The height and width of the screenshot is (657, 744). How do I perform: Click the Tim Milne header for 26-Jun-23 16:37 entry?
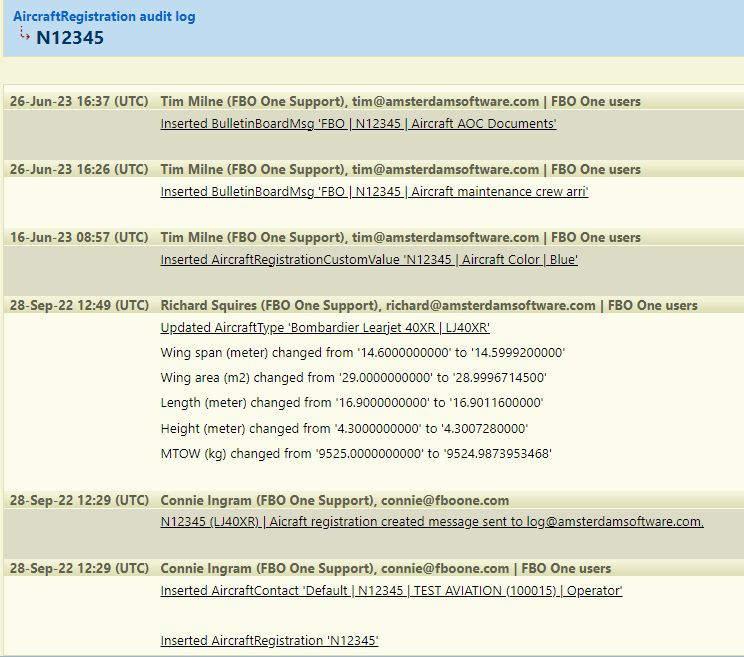click(400, 102)
